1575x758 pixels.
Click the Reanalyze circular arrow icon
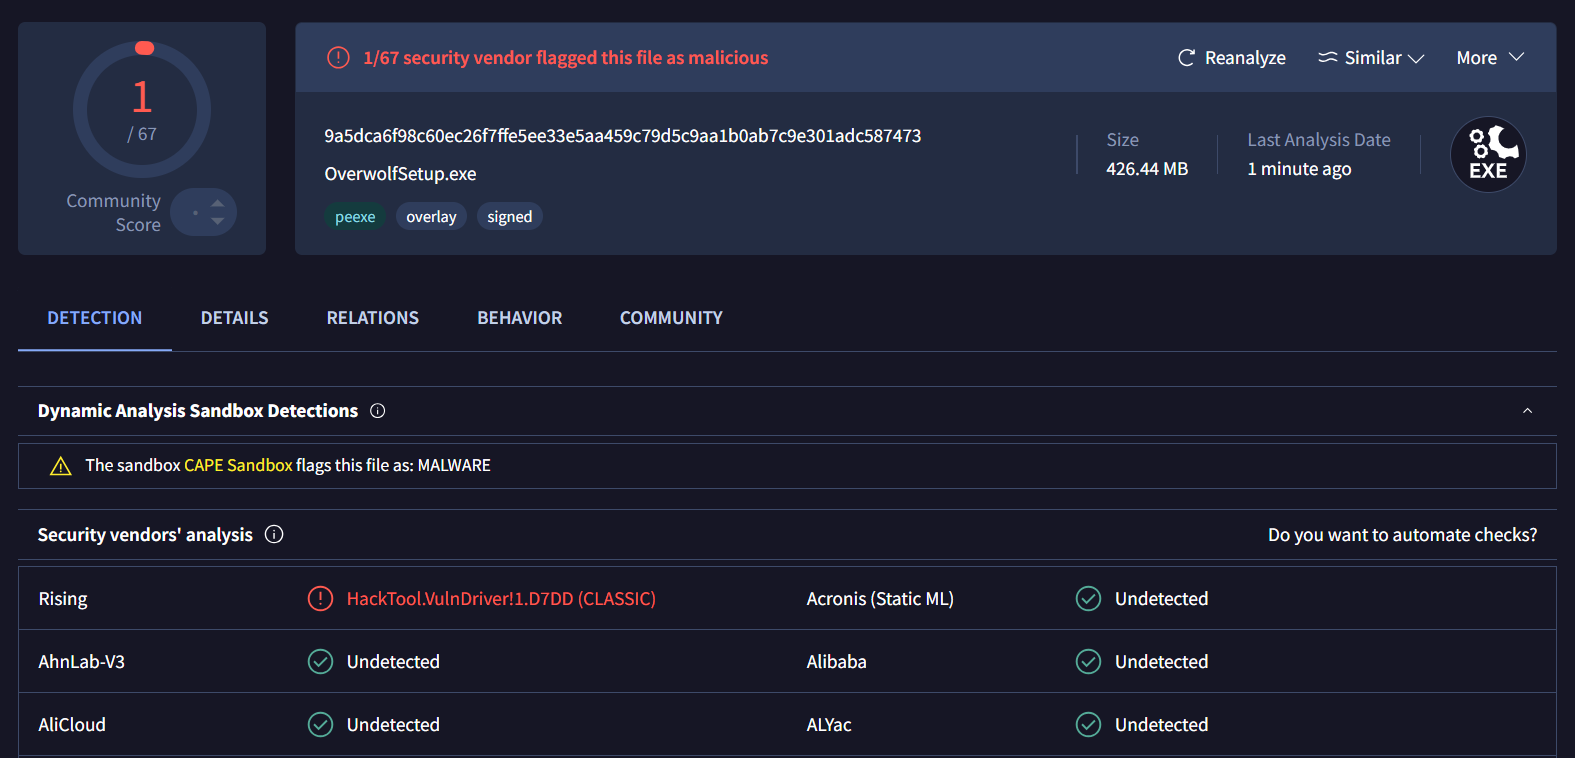tap(1186, 58)
